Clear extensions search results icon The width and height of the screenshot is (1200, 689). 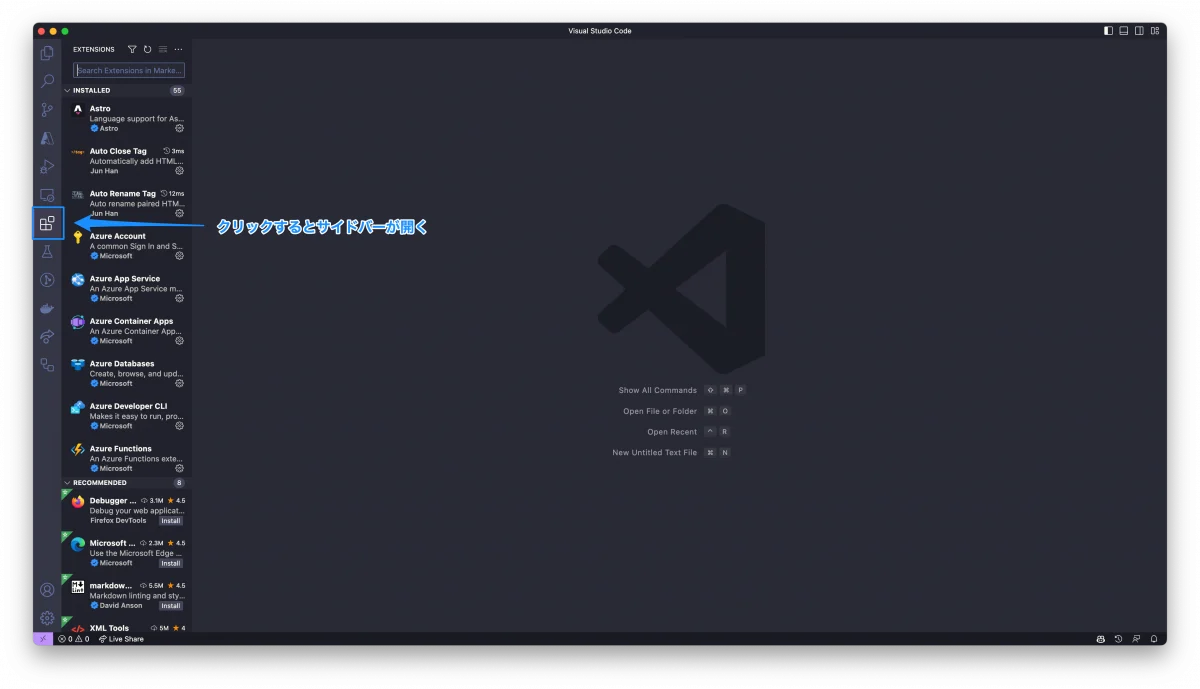(163, 49)
